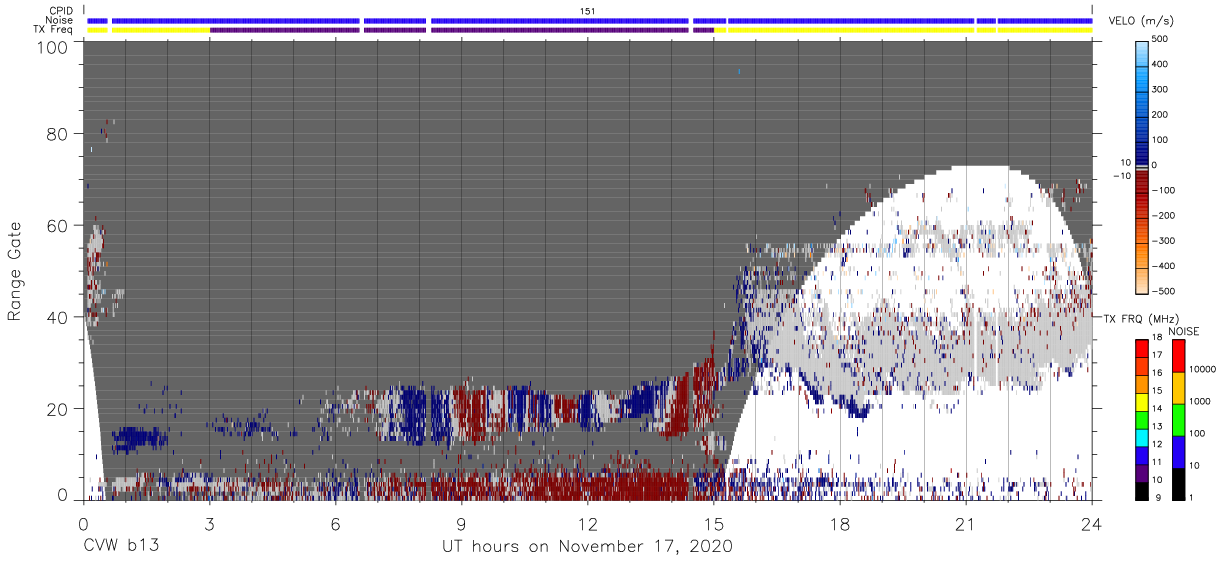Click the 6 tick on UT hours axis
Viewport: 1228px width, 567px height.
point(335,522)
